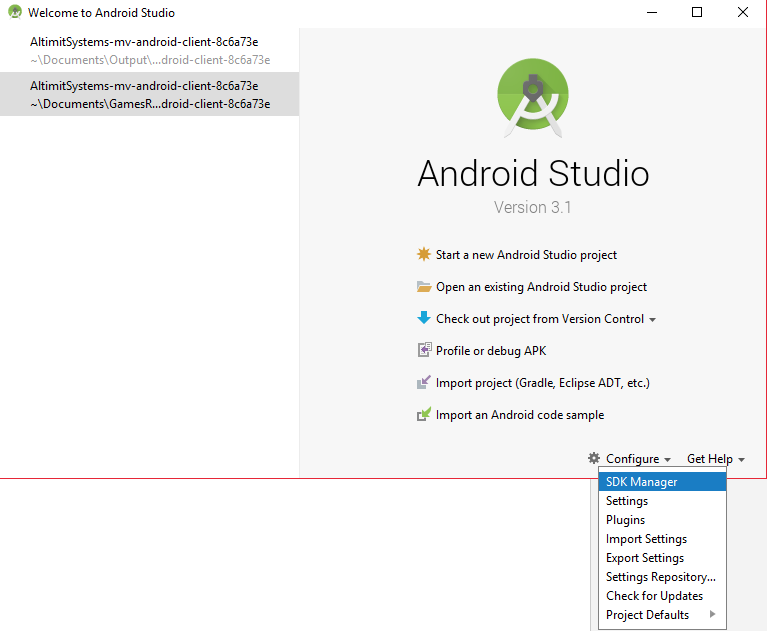Click the Import Android code sample icon

pos(424,414)
